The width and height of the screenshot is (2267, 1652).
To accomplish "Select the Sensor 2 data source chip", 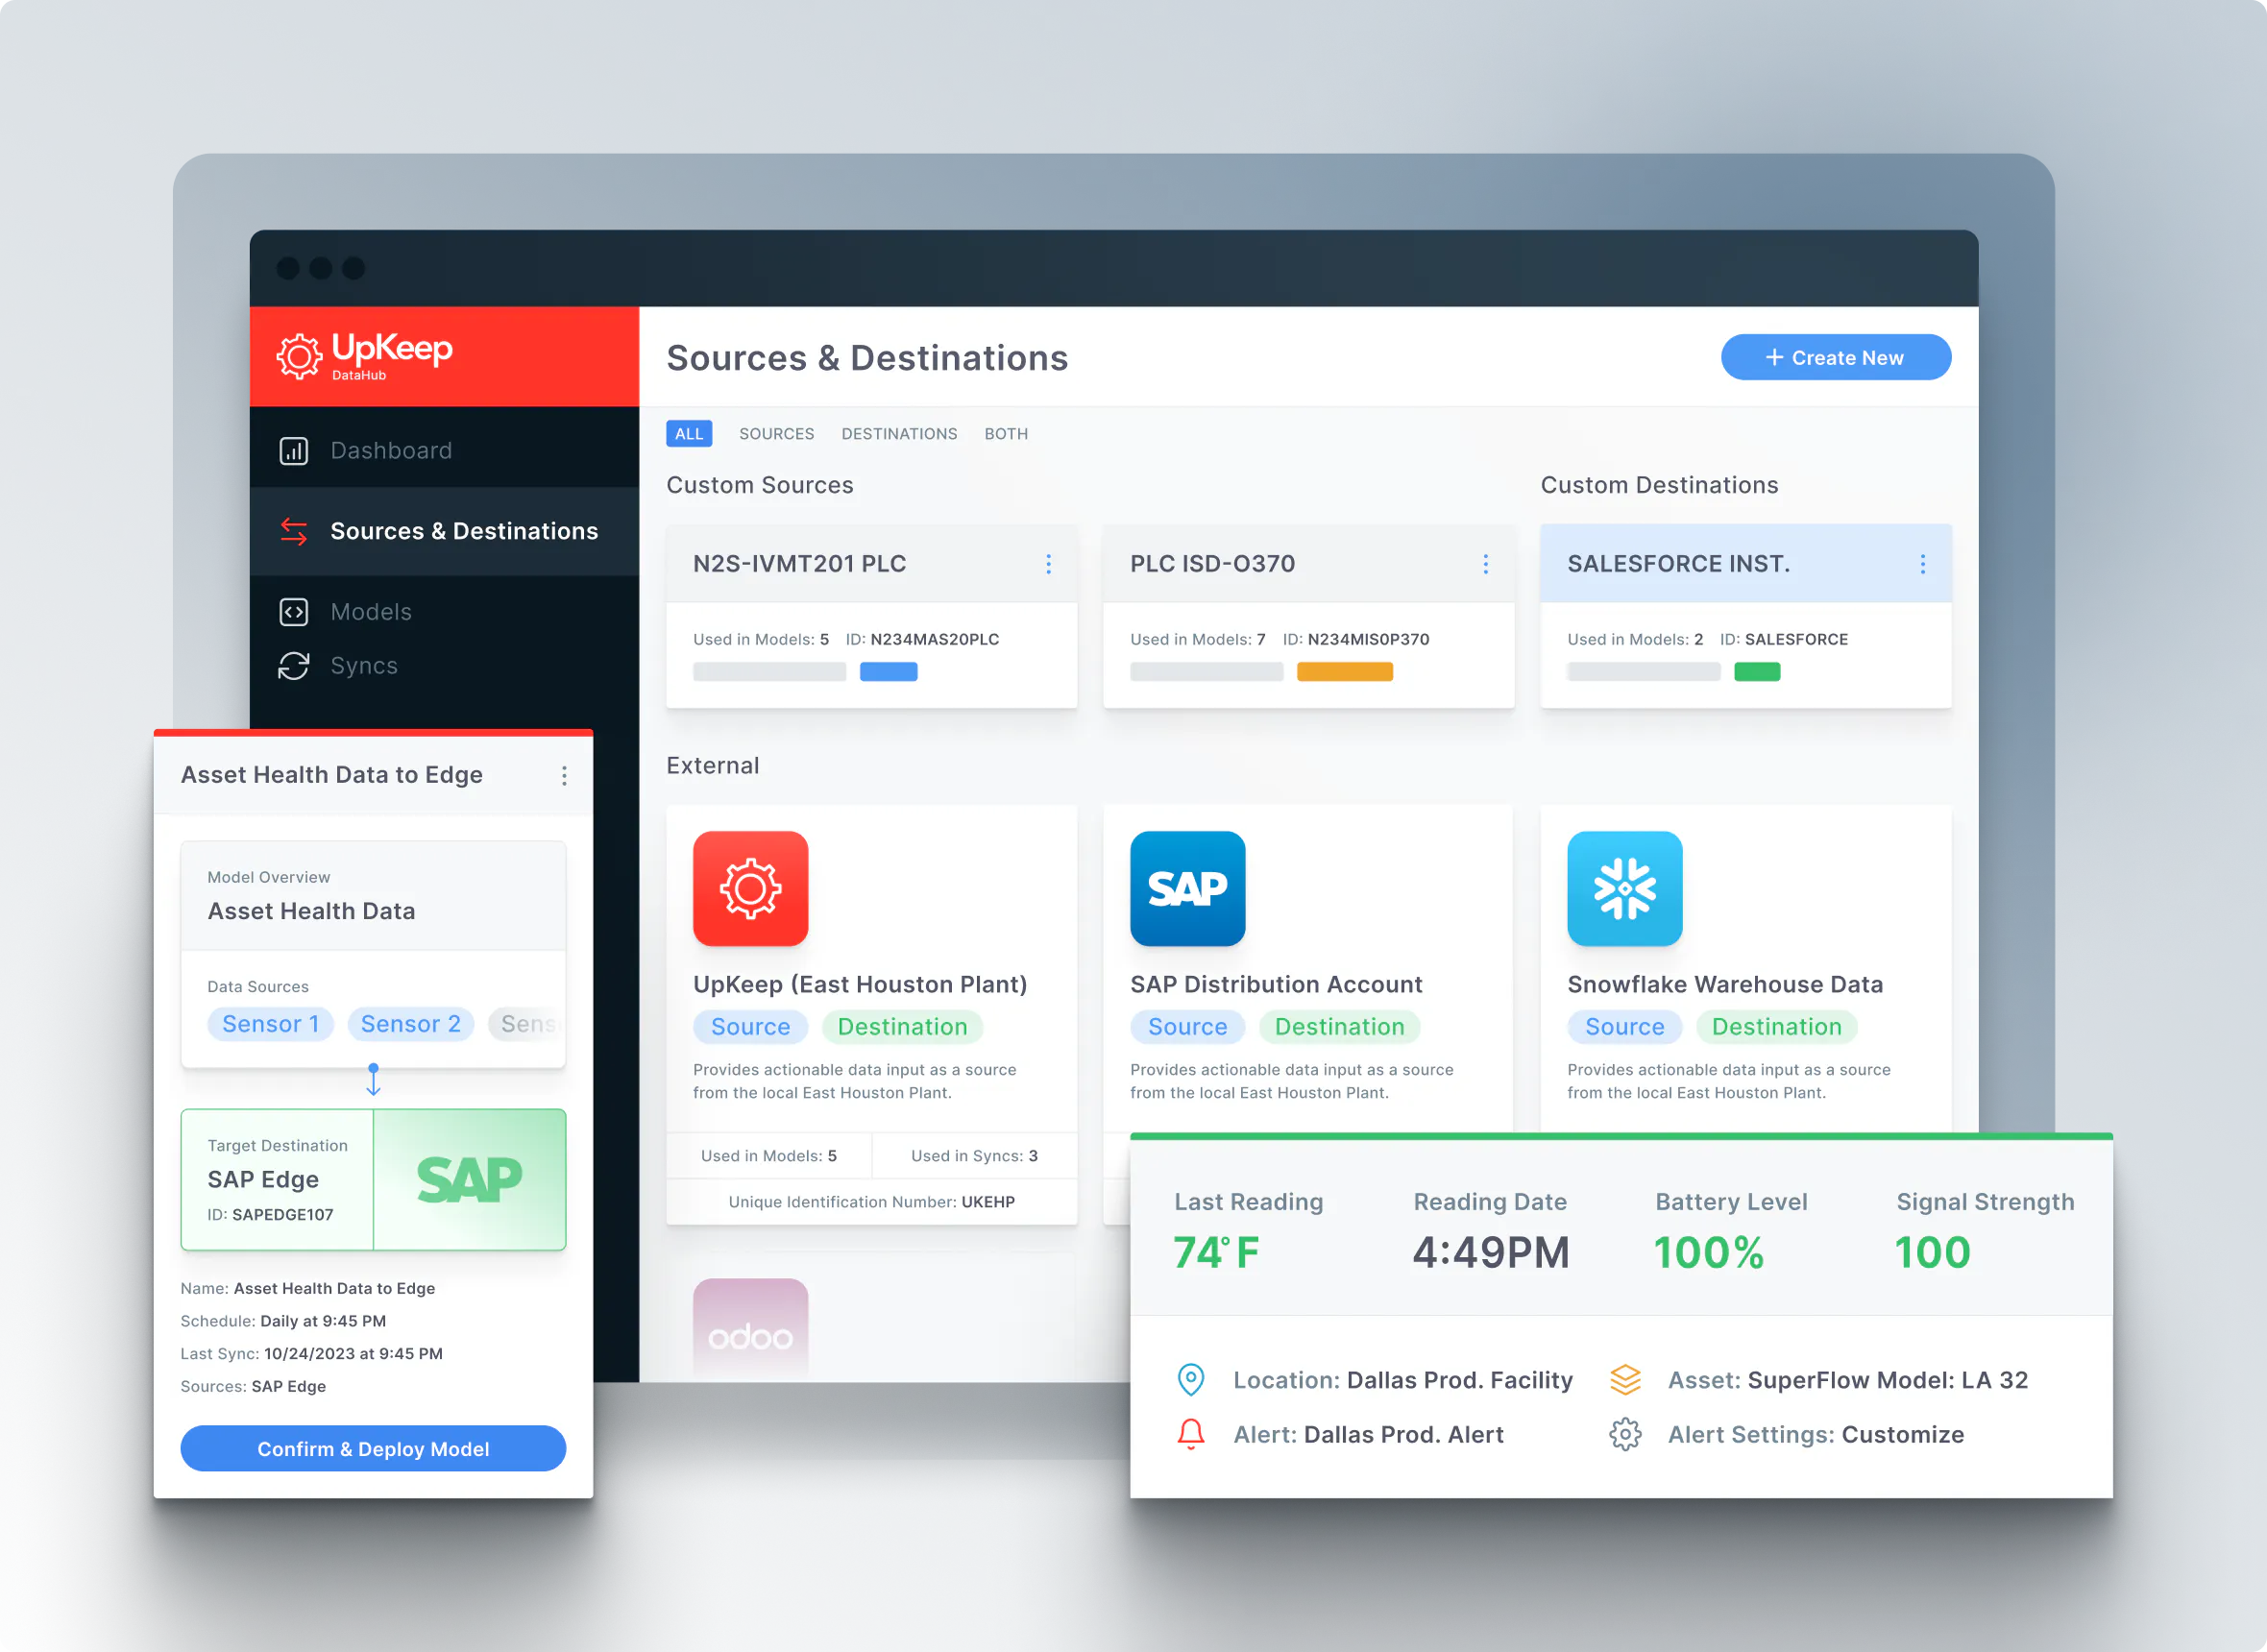I will click(x=410, y=1023).
